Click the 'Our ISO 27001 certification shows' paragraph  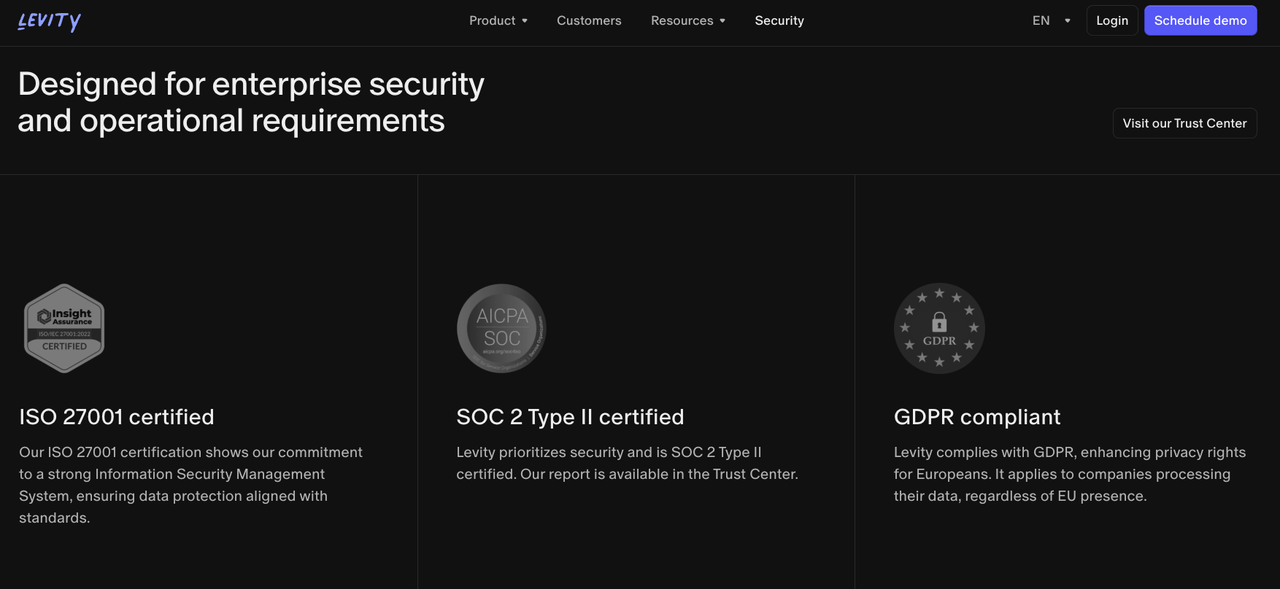(191, 485)
